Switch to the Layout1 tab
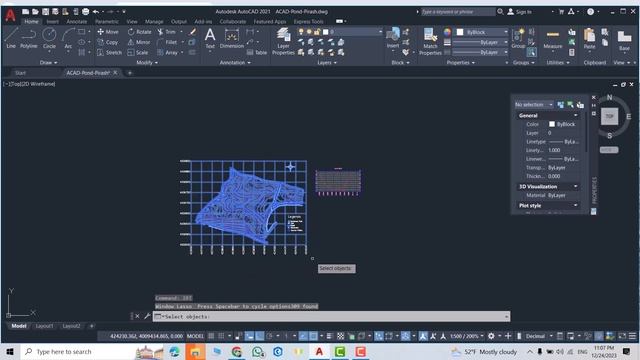The image size is (640, 360). point(44,326)
